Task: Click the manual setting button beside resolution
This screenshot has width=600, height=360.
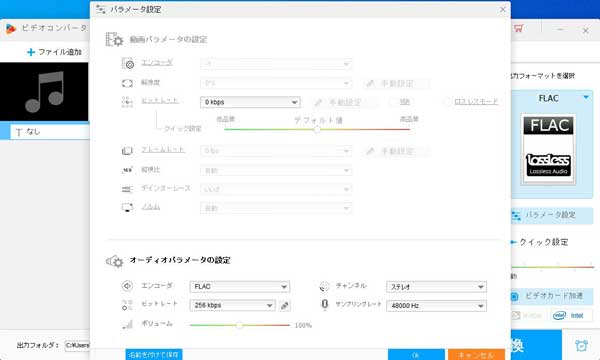Action: (x=395, y=83)
